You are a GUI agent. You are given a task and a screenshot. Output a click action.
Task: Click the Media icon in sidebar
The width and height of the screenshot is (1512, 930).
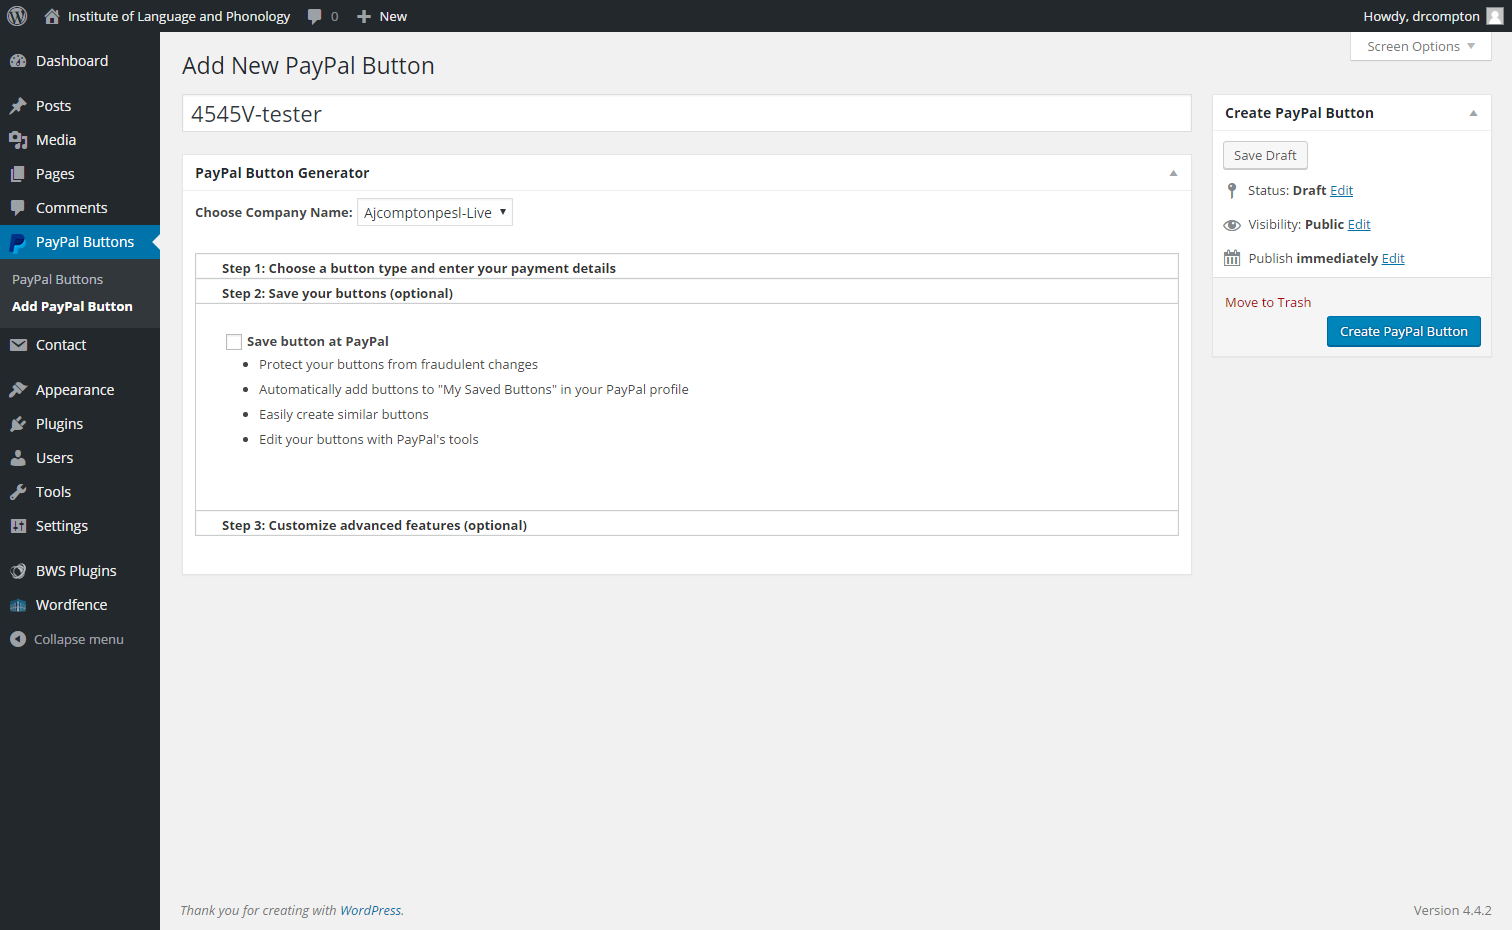[x=18, y=140]
